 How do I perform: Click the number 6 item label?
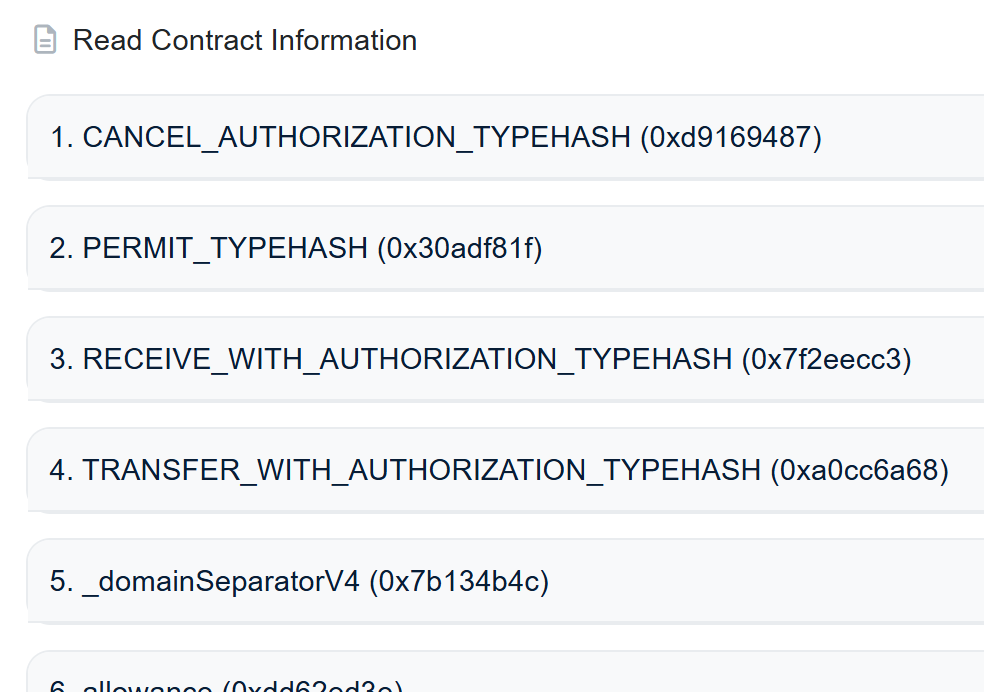[62, 686]
